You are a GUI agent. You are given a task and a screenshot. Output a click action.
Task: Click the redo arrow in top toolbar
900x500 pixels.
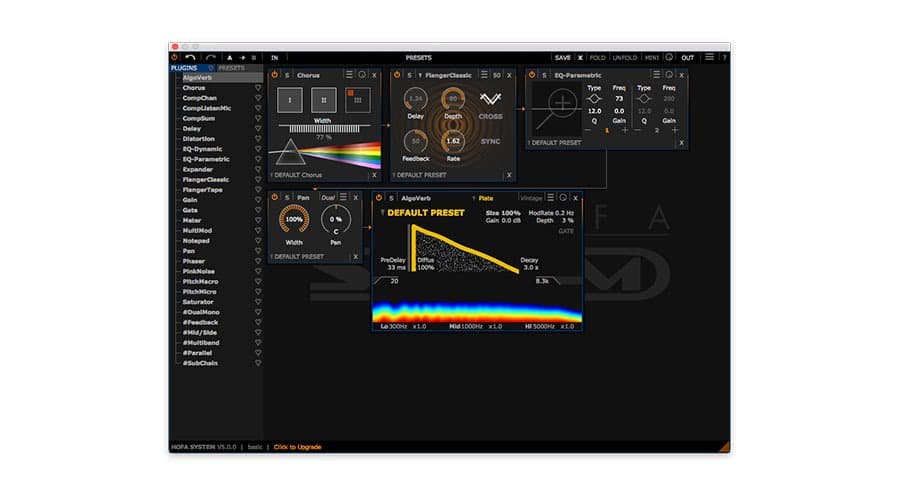click(211, 57)
